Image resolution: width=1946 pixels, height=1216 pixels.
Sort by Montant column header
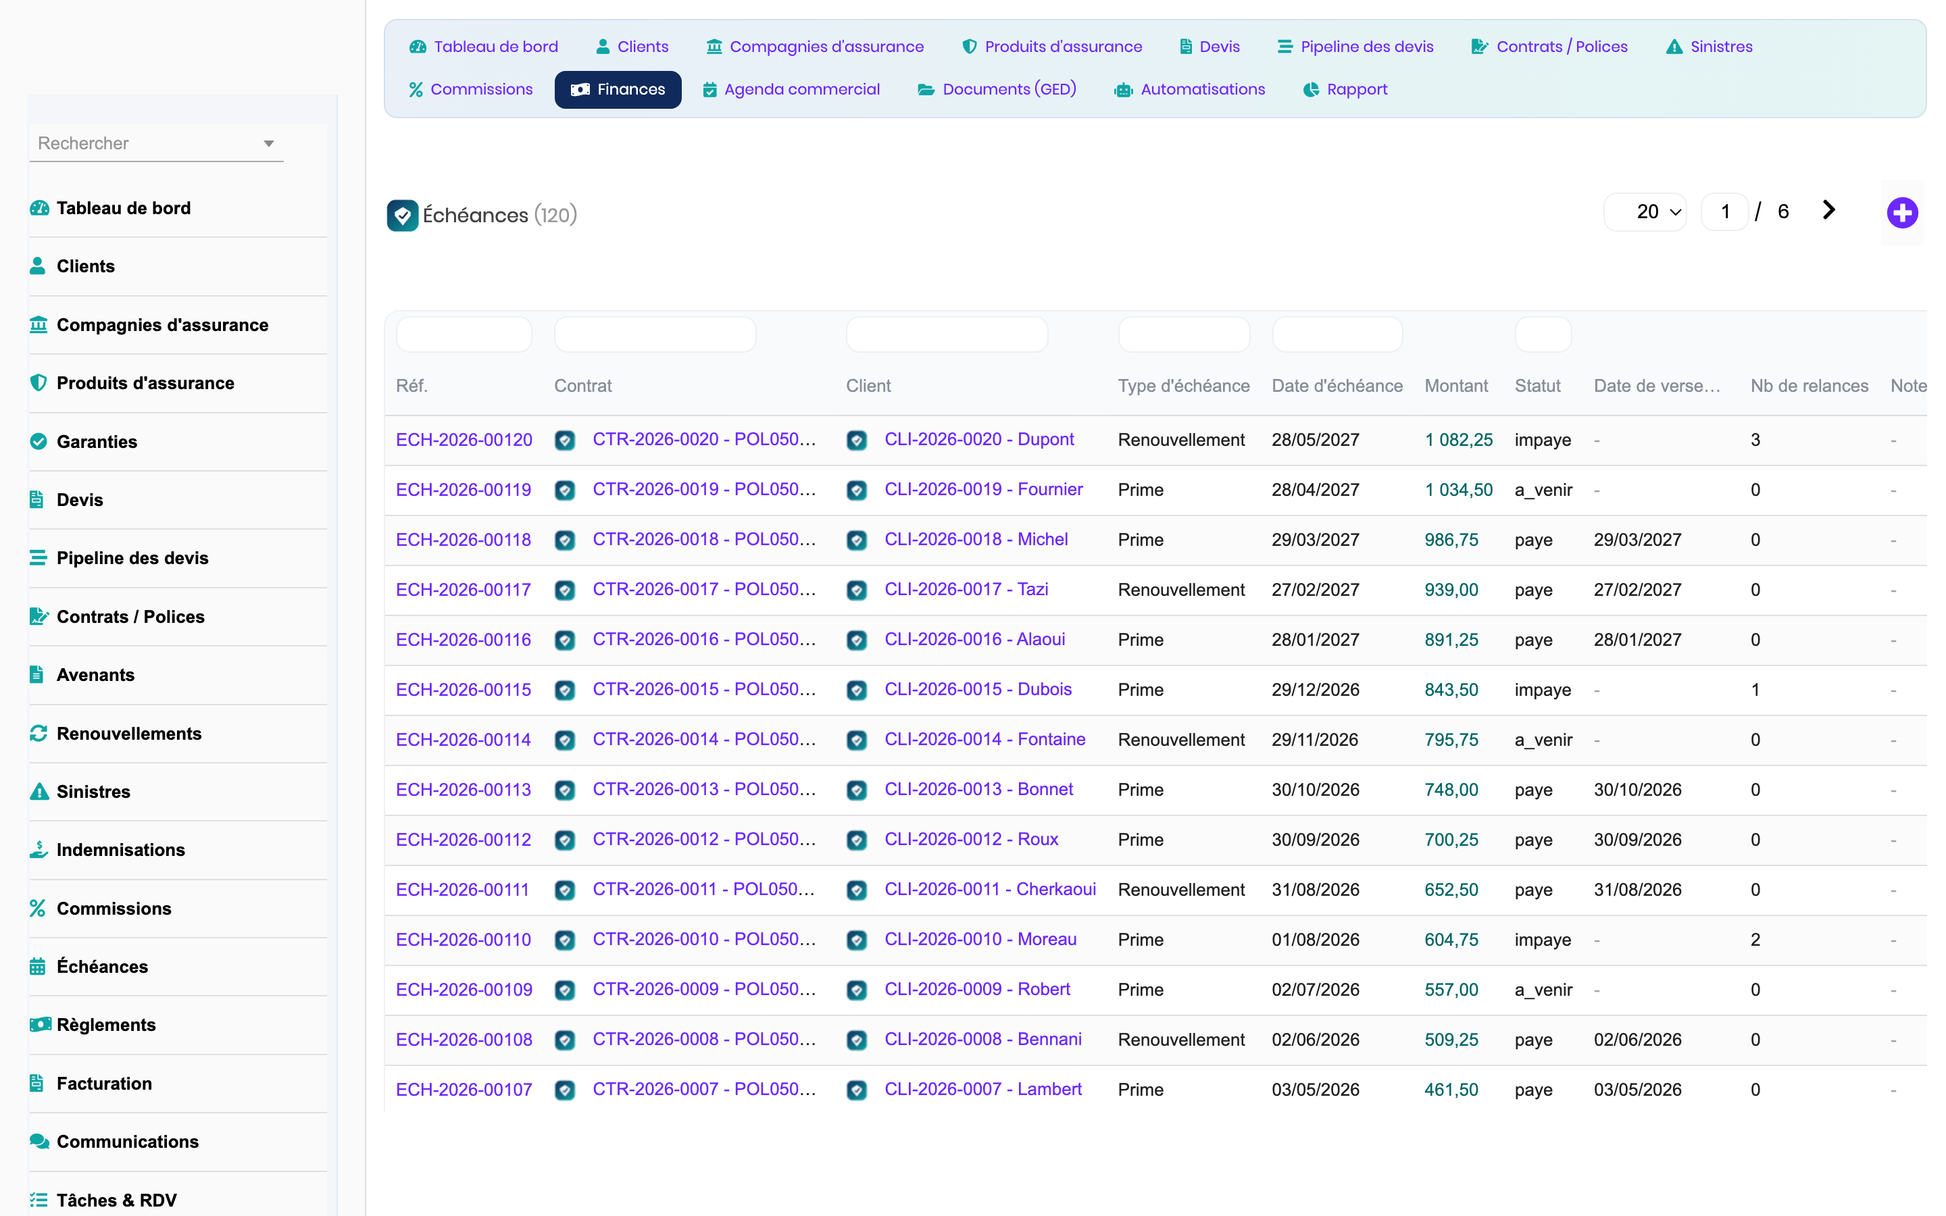click(x=1456, y=386)
